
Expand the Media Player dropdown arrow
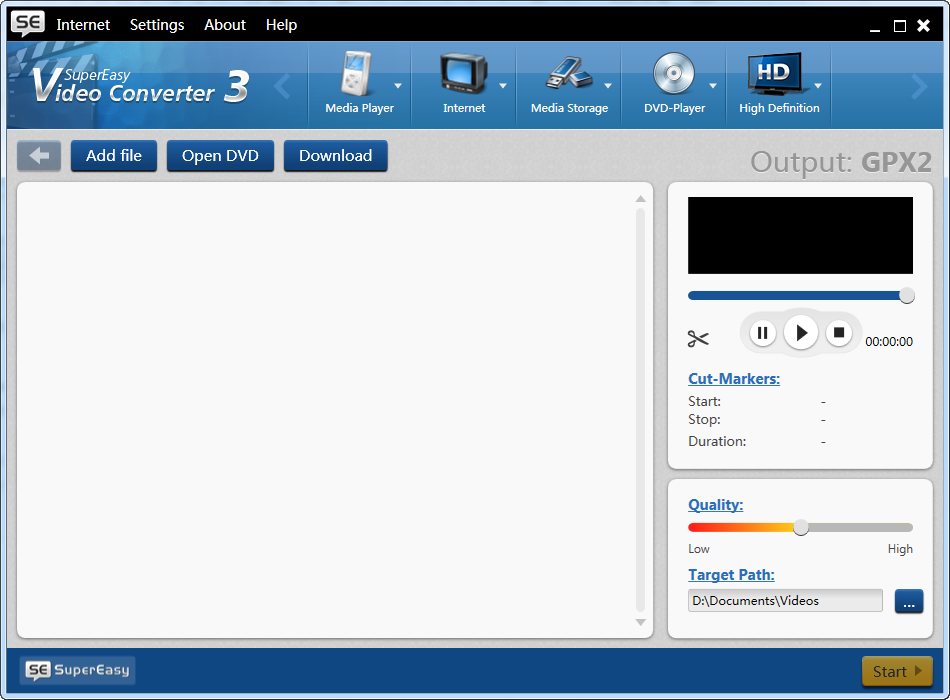tap(398, 86)
